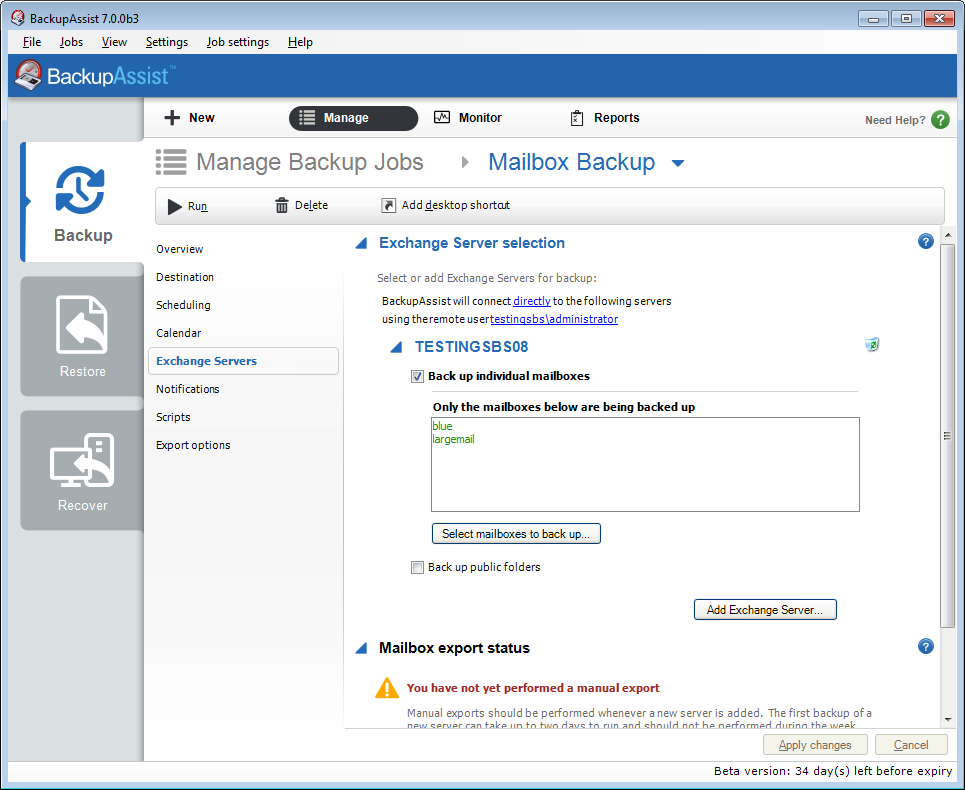This screenshot has height=790, width=965.
Task: Select Calendar in the job settings list
Action: 178,333
